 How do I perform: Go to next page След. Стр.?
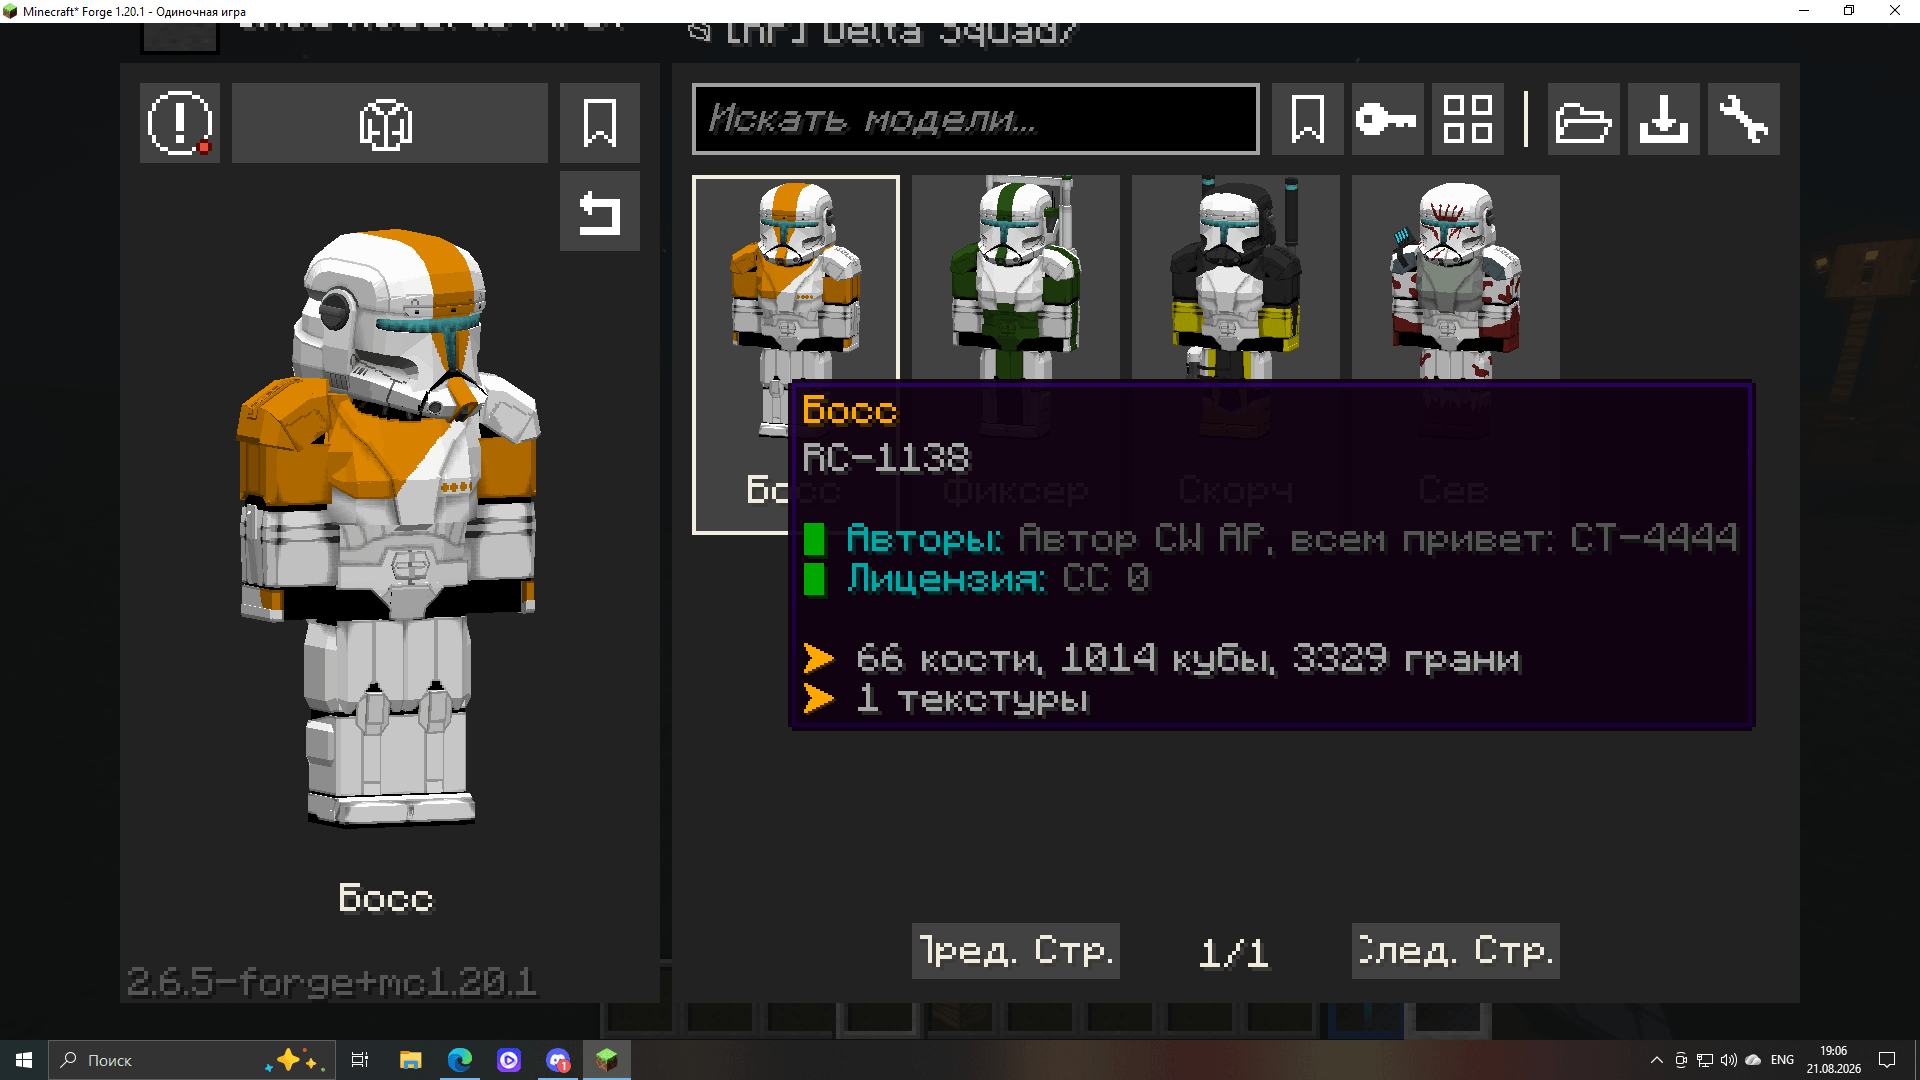(1455, 951)
